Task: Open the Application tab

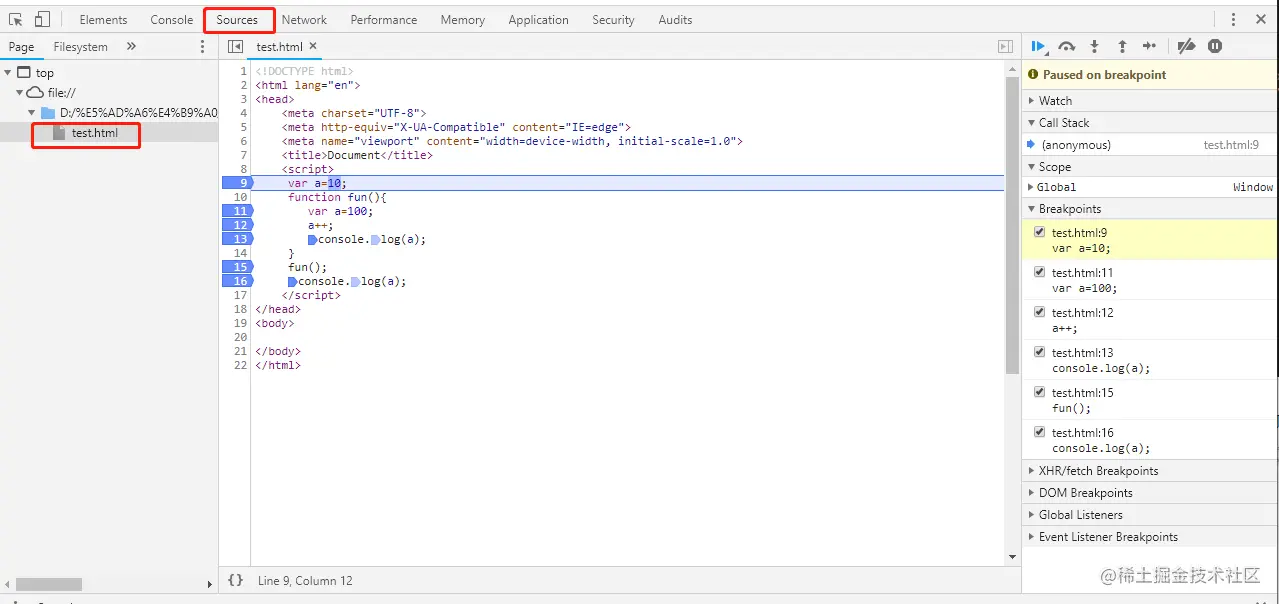Action: pos(538,20)
